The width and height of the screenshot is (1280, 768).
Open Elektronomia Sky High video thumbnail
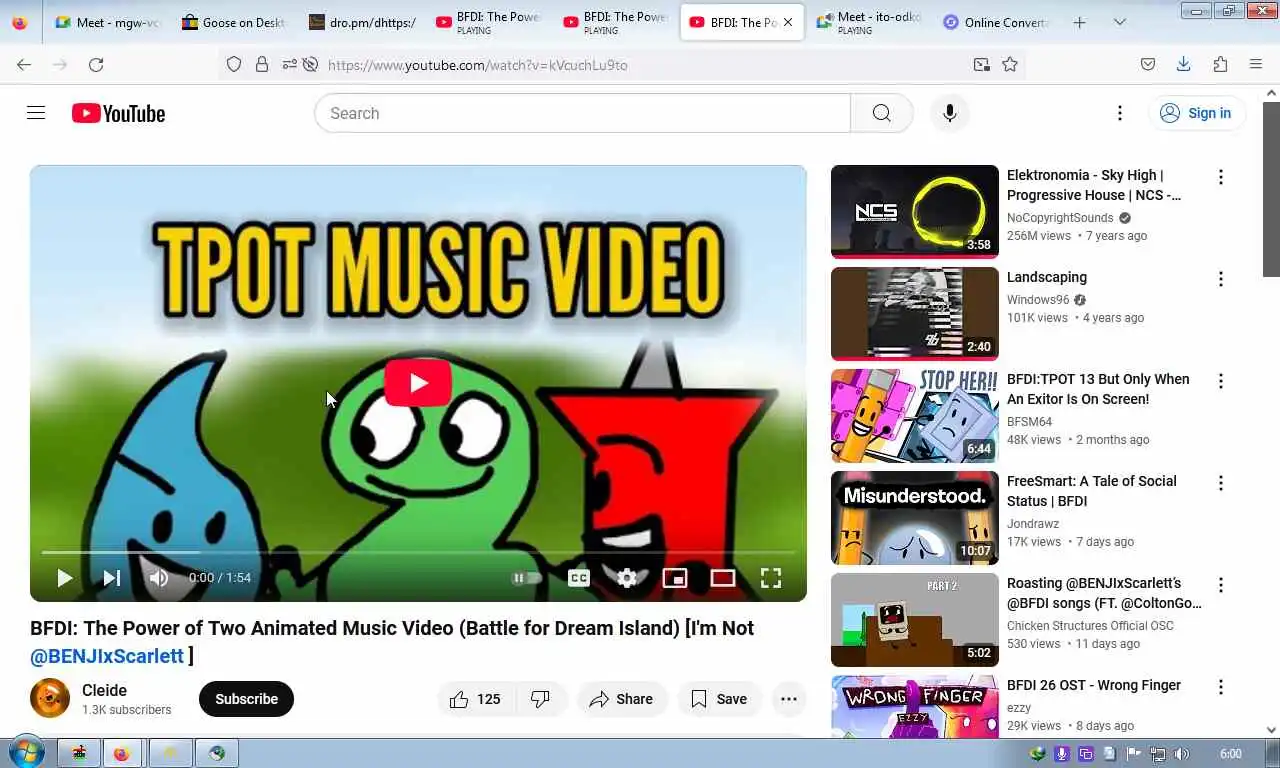pos(915,211)
